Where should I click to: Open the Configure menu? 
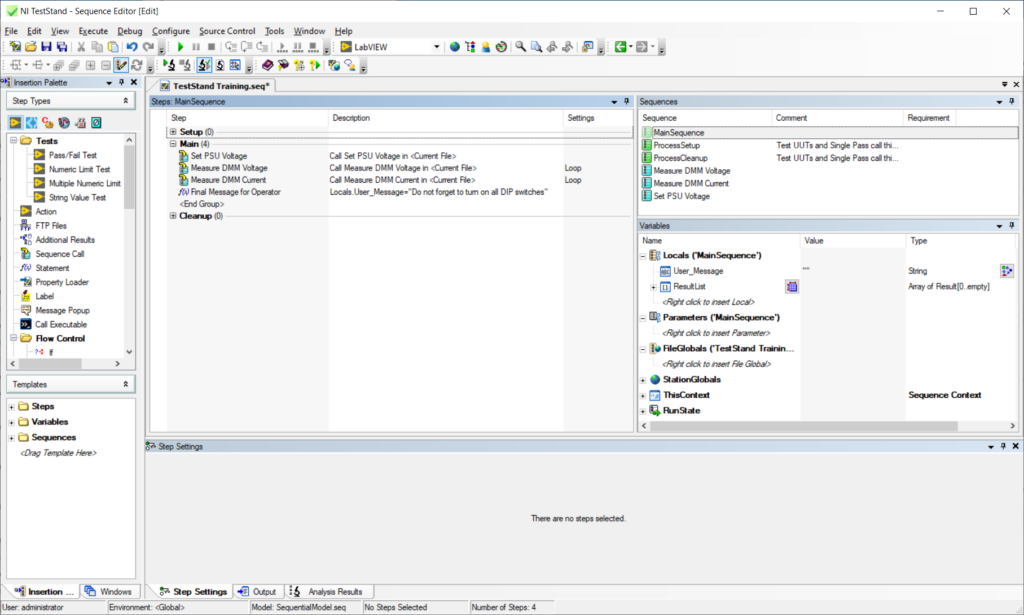pyautogui.click(x=171, y=31)
